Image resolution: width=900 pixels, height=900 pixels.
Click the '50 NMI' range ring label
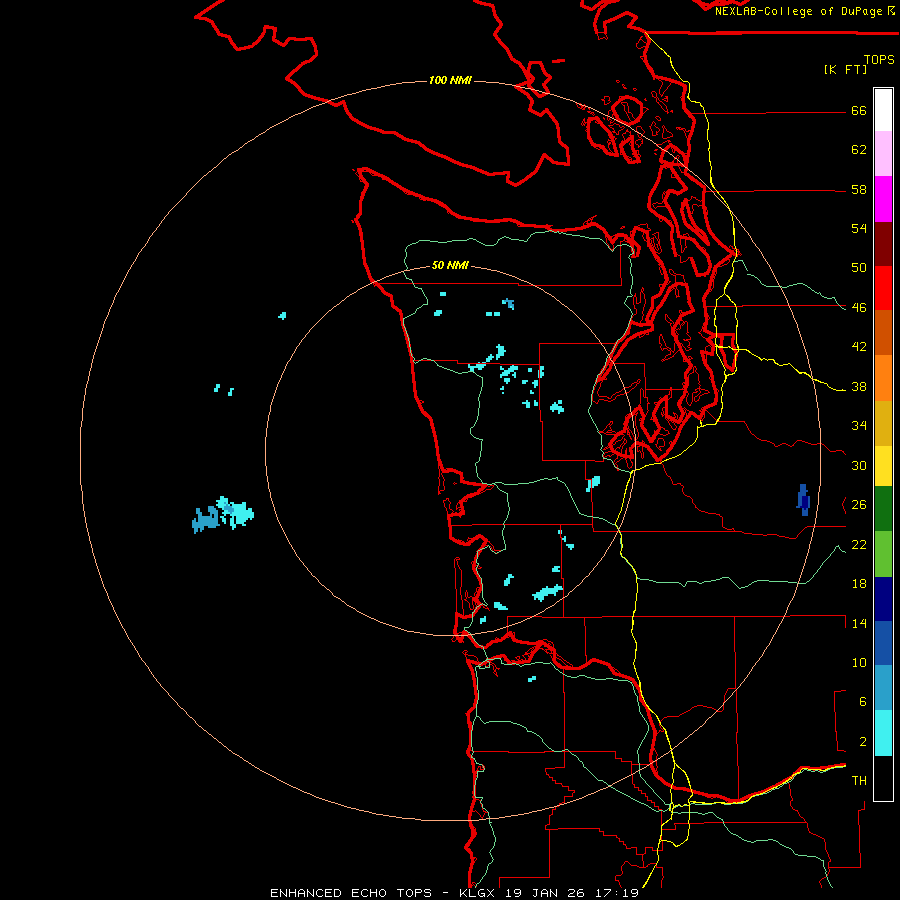coord(450,265)
